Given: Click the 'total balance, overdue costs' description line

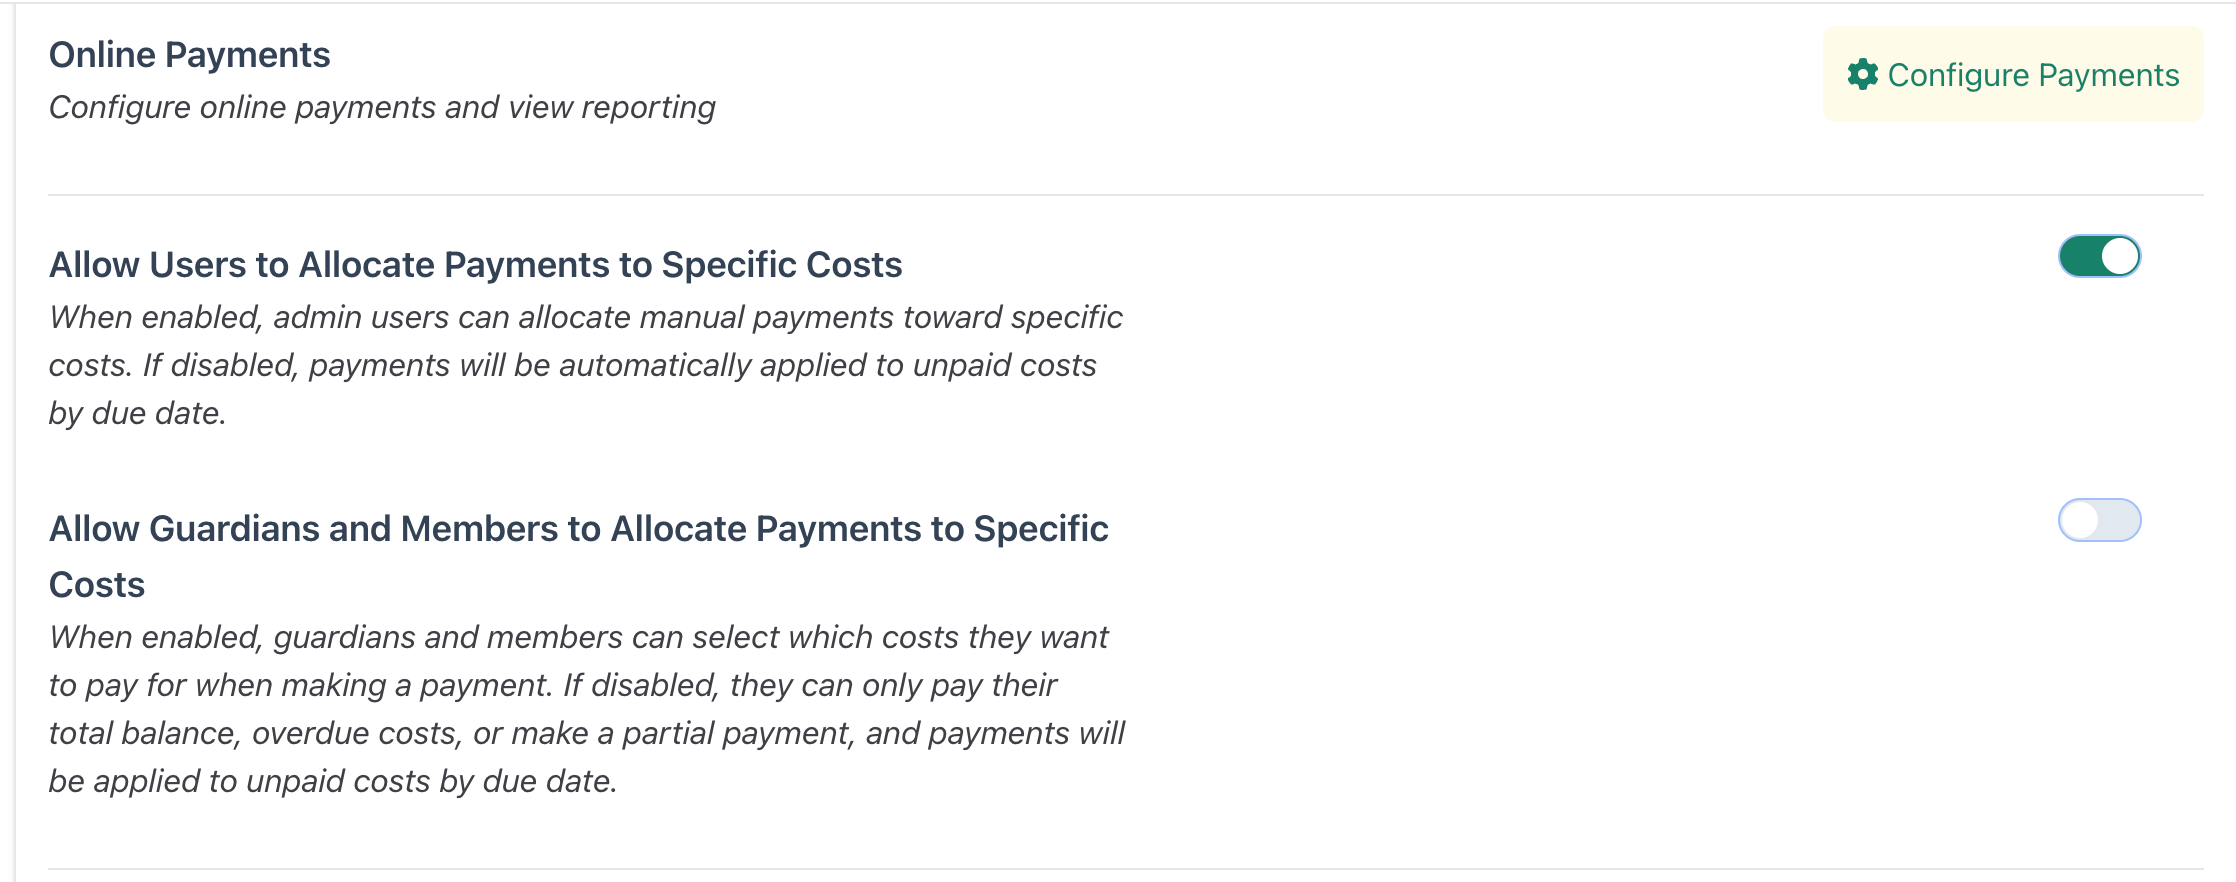Looking at the screenshot, I should (586, 733).
